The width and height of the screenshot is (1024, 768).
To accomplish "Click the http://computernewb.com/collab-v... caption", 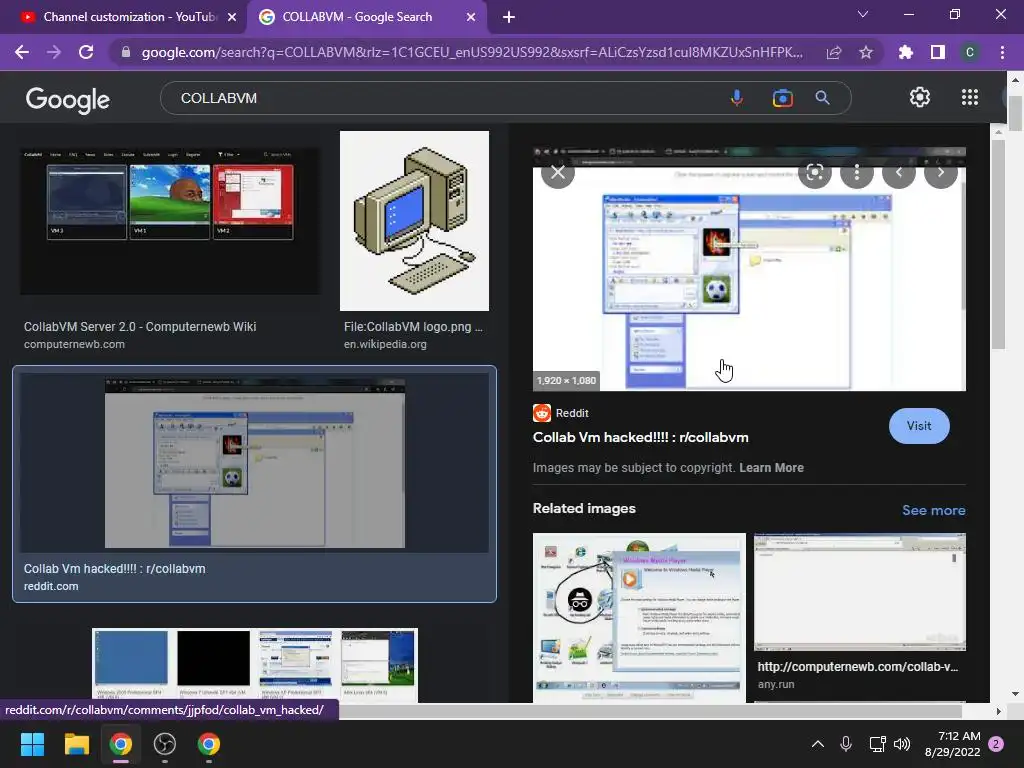I will pyautogui.click(x=857, y=667).
